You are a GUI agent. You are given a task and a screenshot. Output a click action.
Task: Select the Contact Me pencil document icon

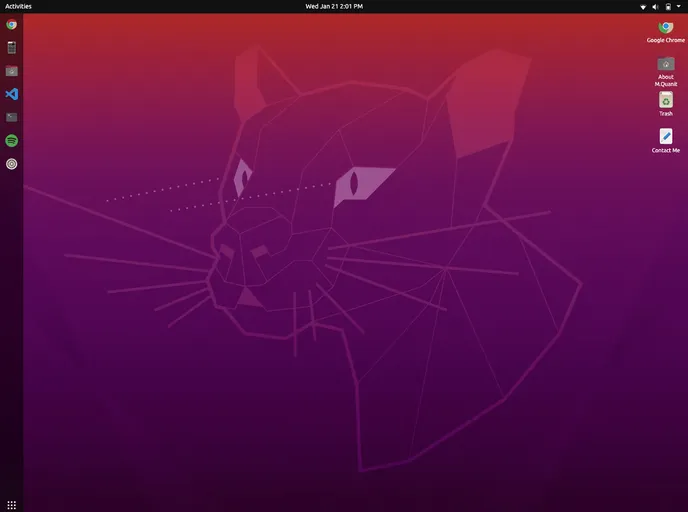(x=665, y=136)
